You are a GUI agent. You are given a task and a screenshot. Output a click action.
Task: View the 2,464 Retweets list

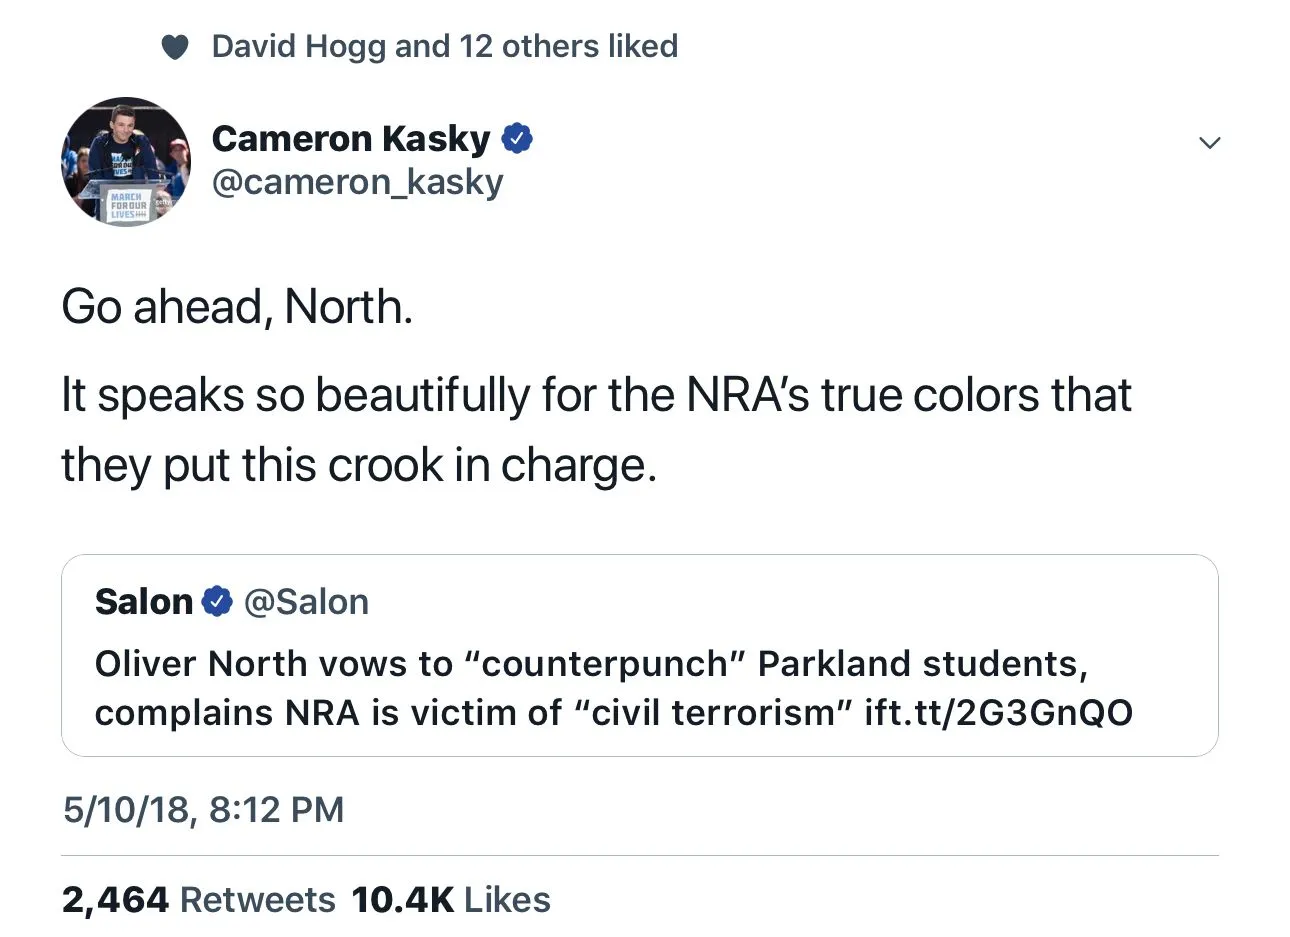(198, 899)
